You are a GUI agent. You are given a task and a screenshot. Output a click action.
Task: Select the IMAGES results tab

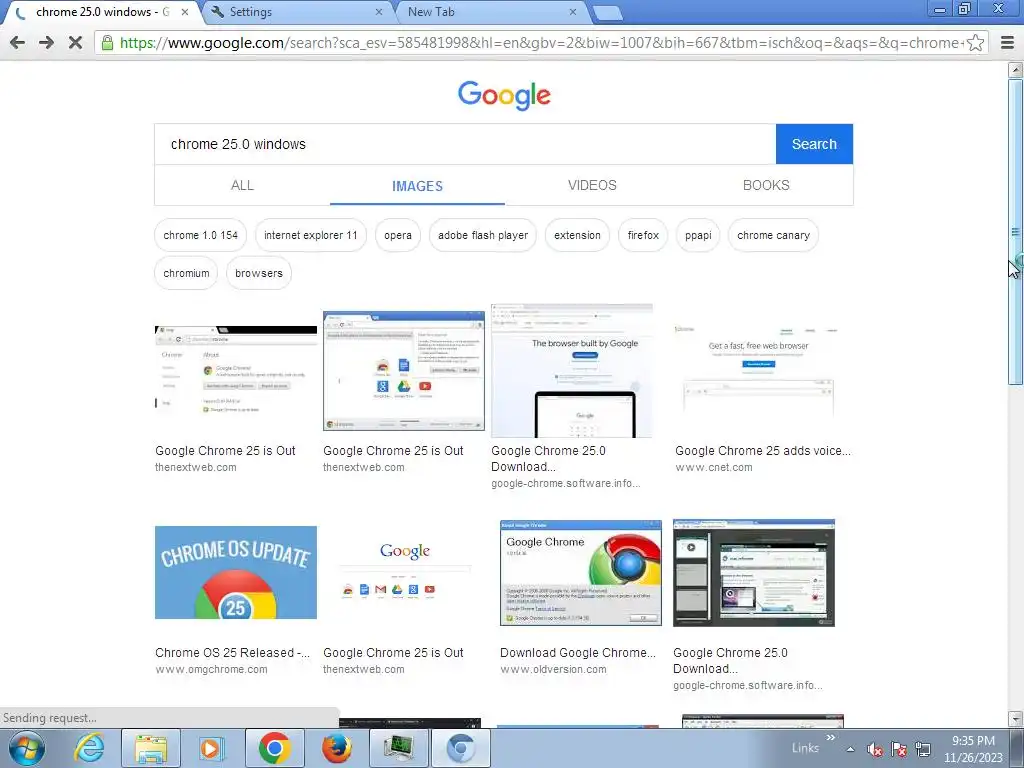pos(417,186)
